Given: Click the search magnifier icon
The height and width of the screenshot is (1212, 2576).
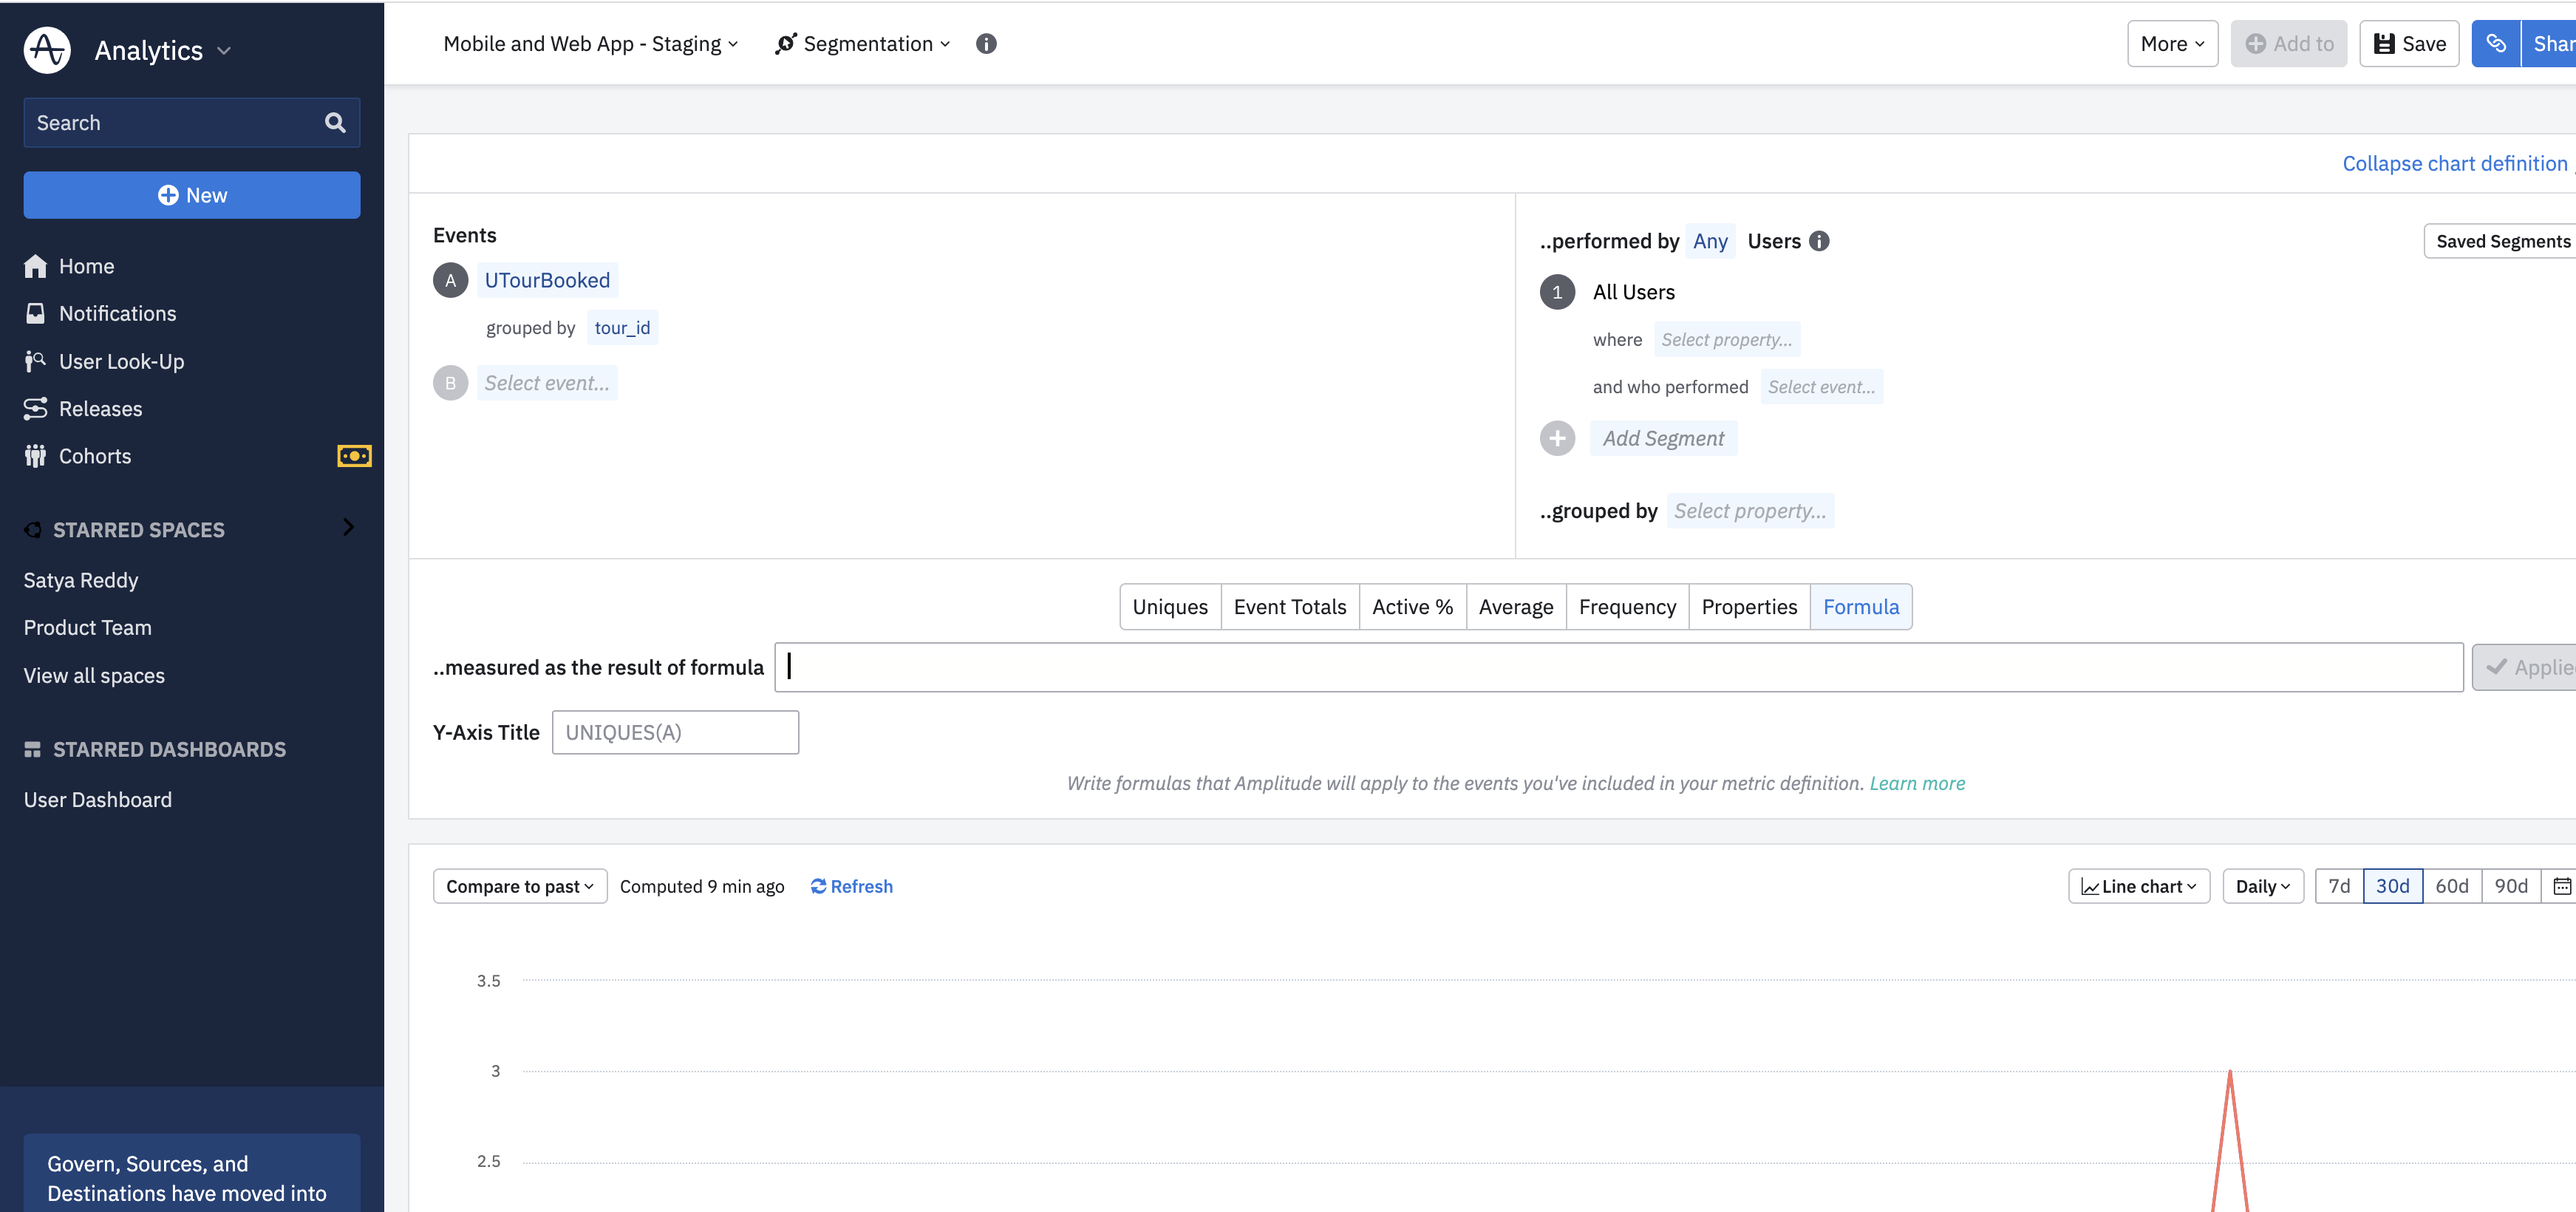Looking at the screenshot, I should click(335, 123).
